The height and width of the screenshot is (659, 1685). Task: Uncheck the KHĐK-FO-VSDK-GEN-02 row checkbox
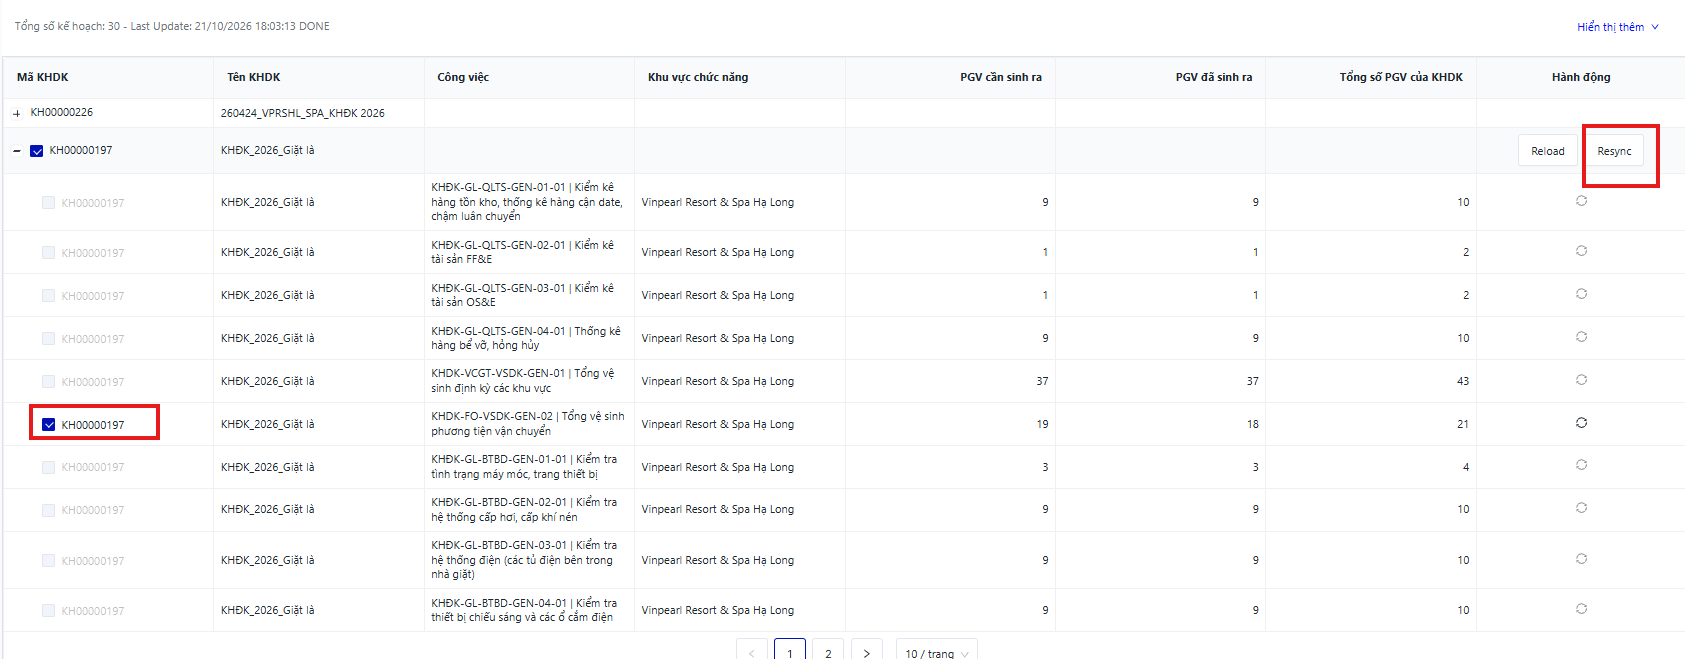tap(48, 425)
